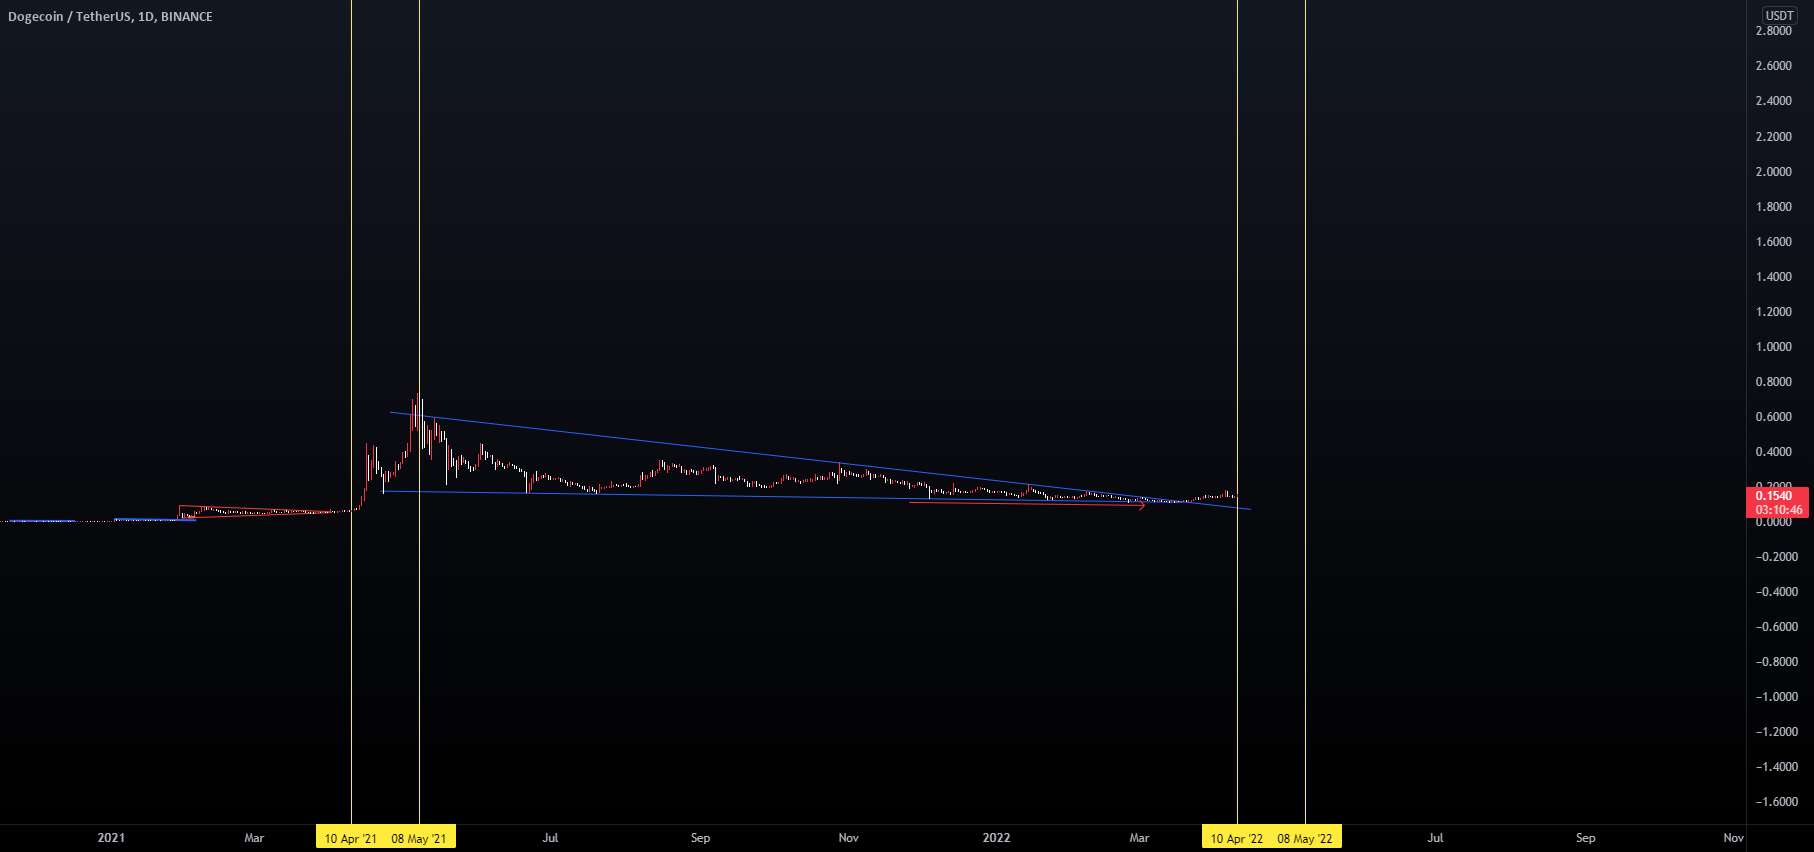Click the Jul label after 08 May '22
This screenshot has height=852, width=1814.
(1435, 838)
